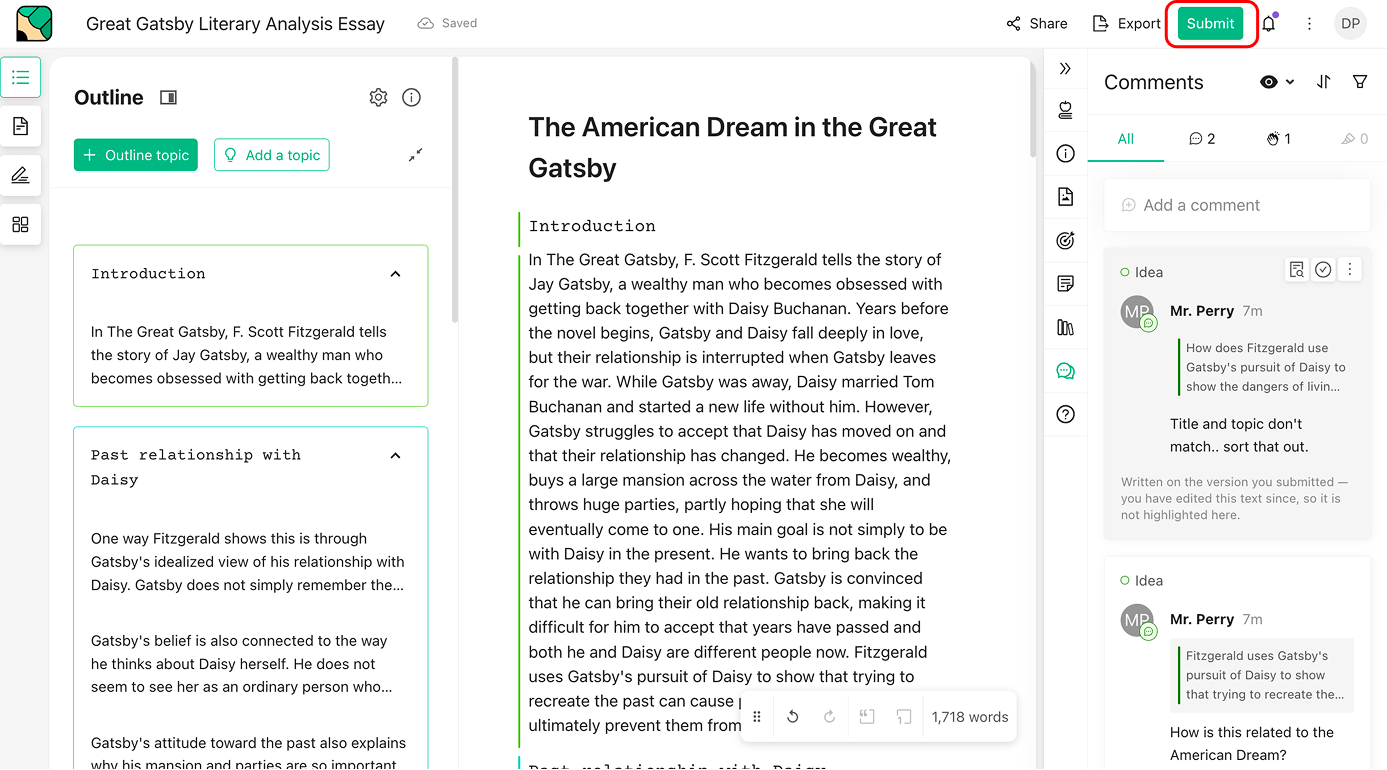Switch to the comments tab showing 2
The width and height of the screenshot is (1387, 770).
pyautogui.click(x=1202, y=139)
